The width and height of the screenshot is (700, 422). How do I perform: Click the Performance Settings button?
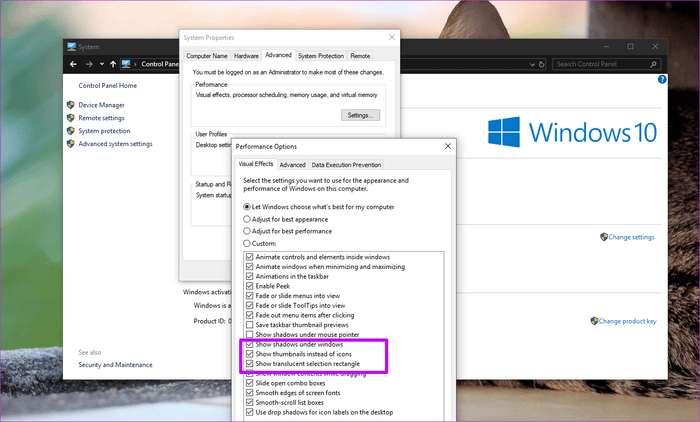[x=358, y=115]
